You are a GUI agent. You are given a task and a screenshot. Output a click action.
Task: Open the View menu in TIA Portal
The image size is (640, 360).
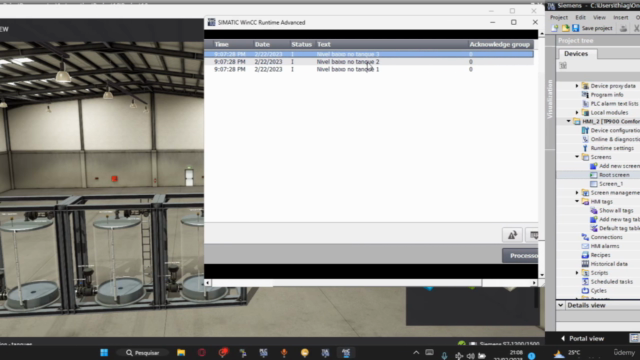599,18
